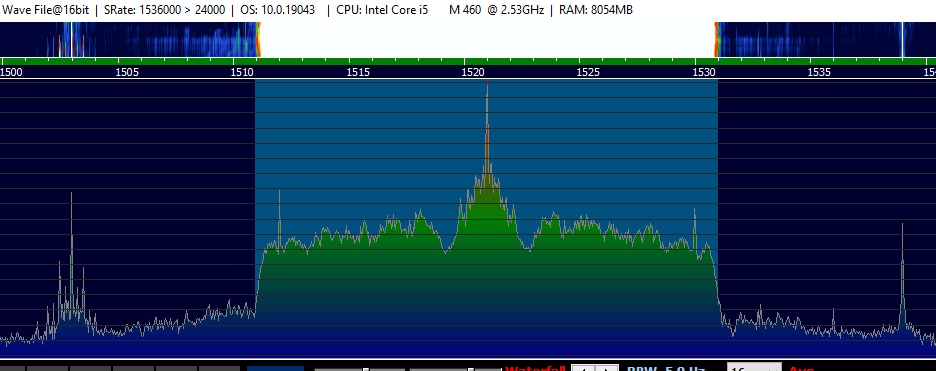Viewport: 936px width, 371px height.
Task: Click the right waterfall stepper arrow
Action: (606, 368)
